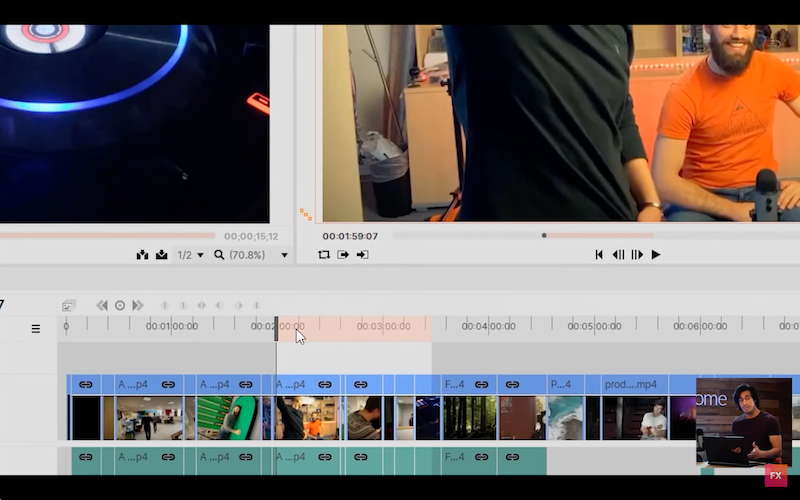Click the link icon on the audio clip under the masked man
800x500 pixels.
click(361, 457)
